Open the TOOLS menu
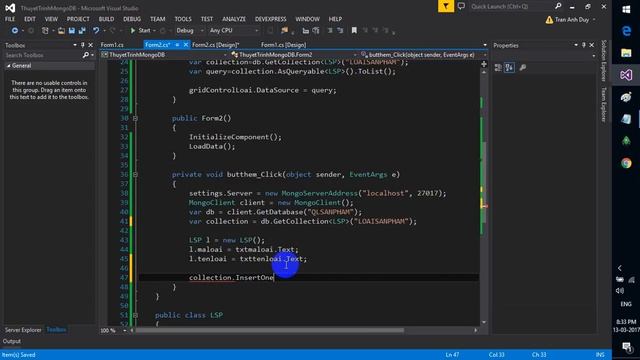 [x=183, y=19]
